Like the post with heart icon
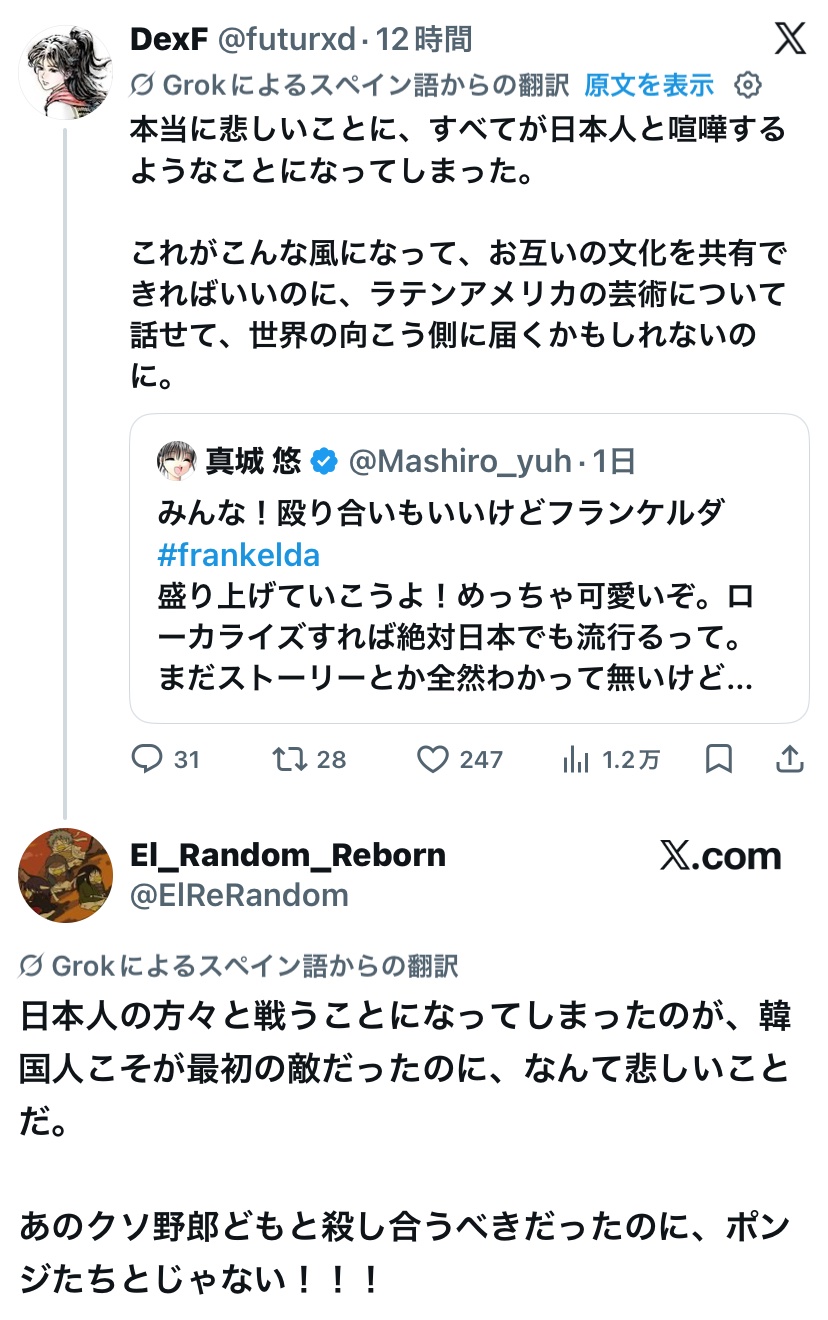Viewport: 828px width, 1320px height. coord(432,760)
